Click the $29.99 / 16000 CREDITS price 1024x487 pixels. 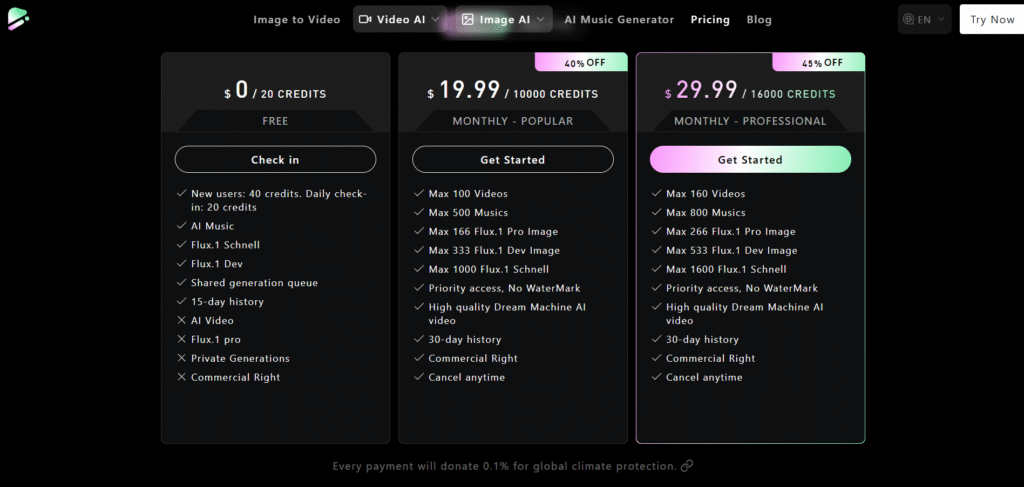click(750, 91)
